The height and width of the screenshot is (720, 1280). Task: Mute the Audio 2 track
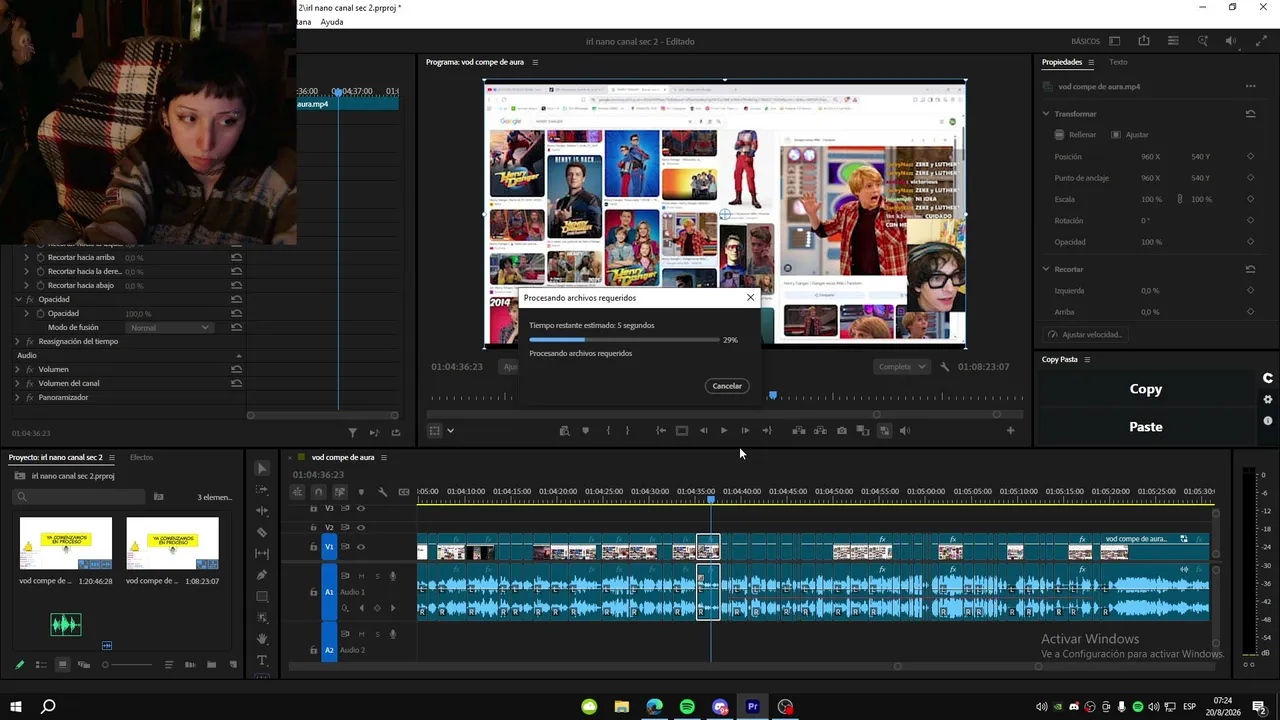tap(362, 634)
